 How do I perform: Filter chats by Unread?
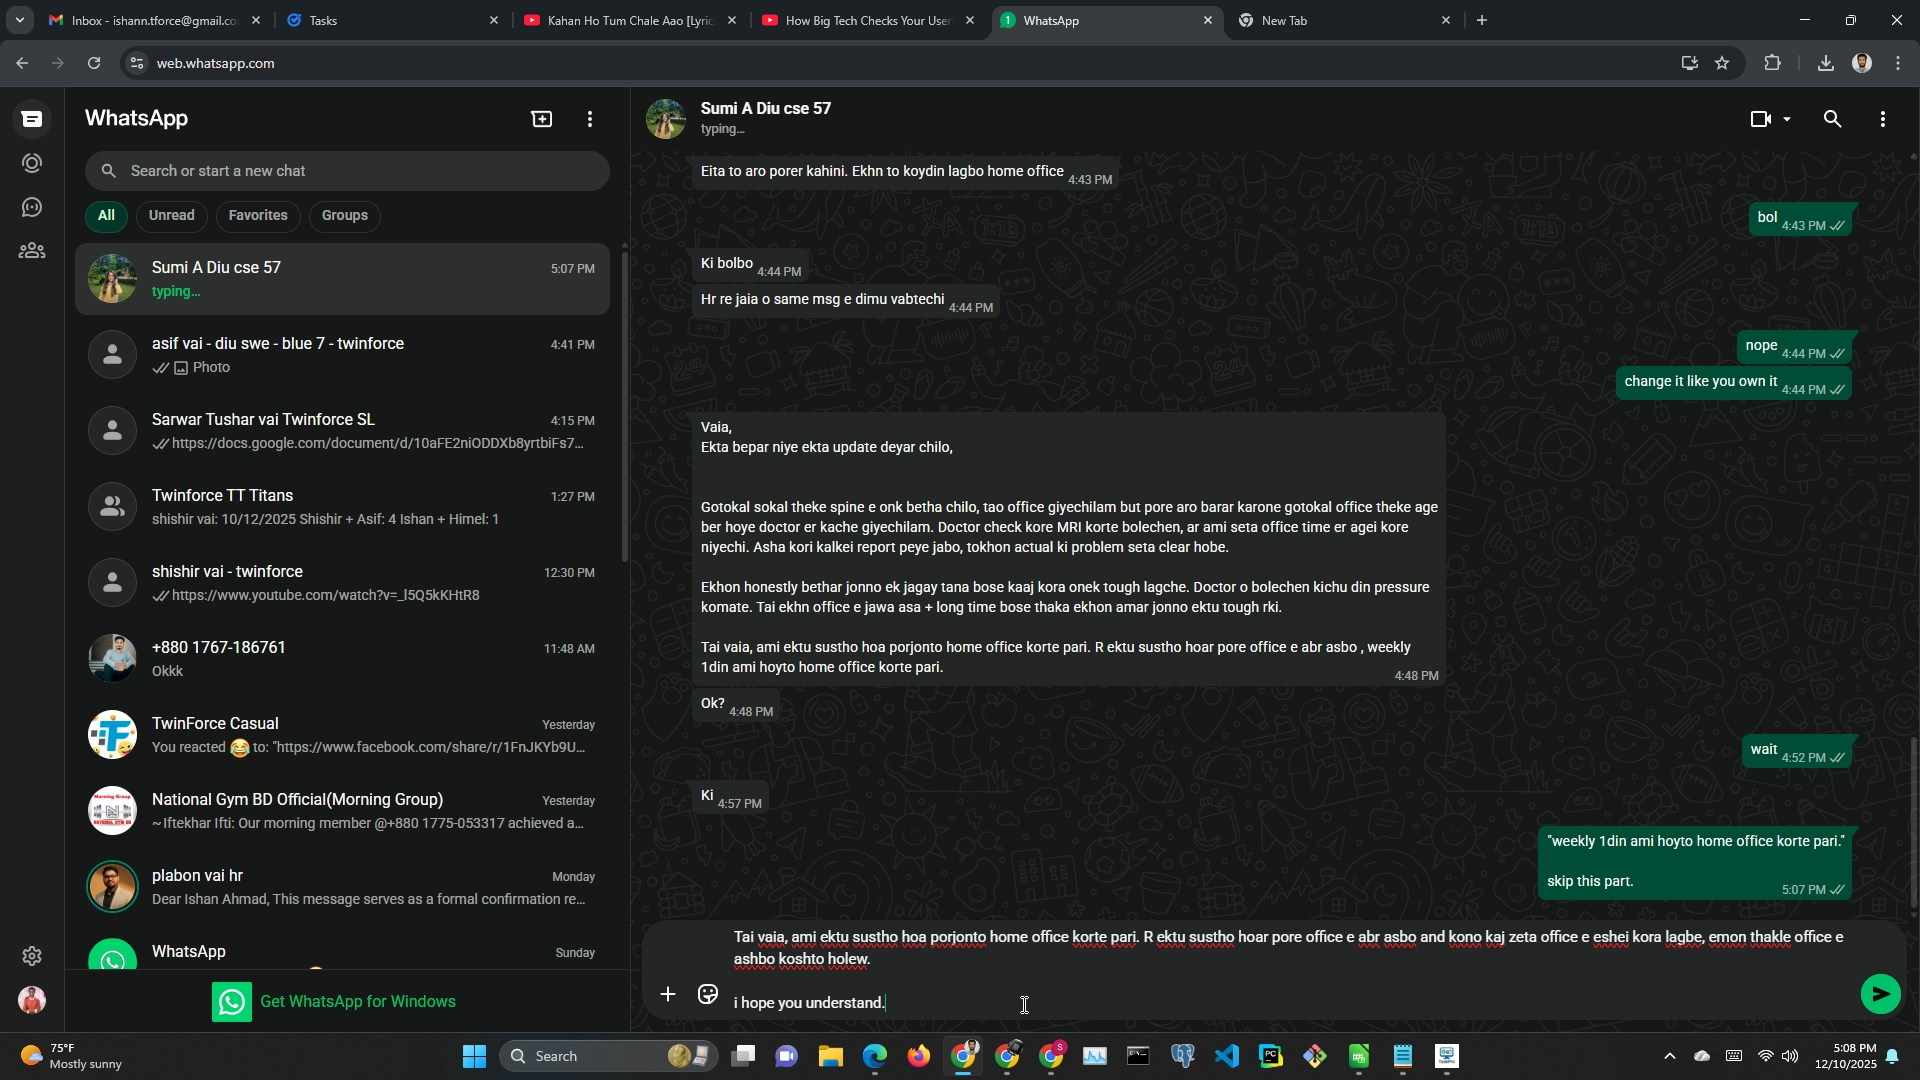(171, 215)
